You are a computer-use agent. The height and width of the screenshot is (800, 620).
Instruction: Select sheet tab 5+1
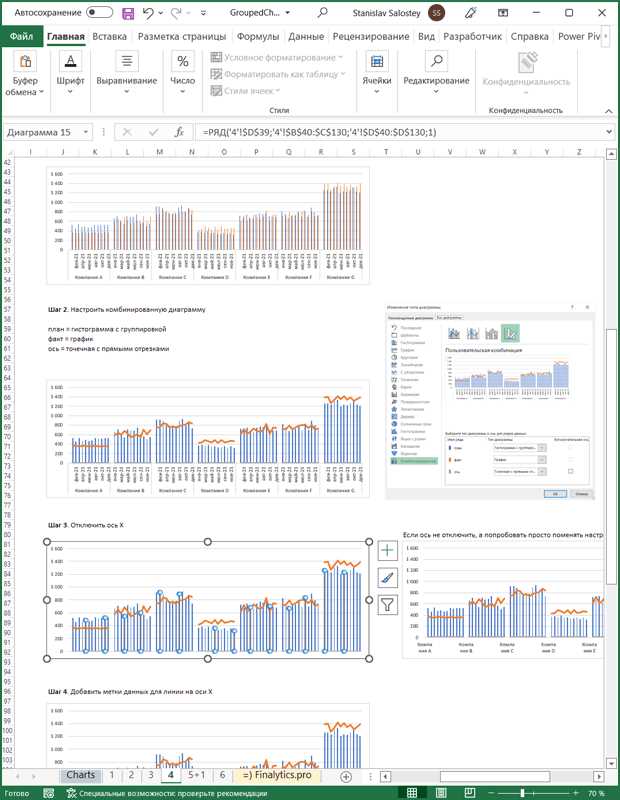(196, 775)
